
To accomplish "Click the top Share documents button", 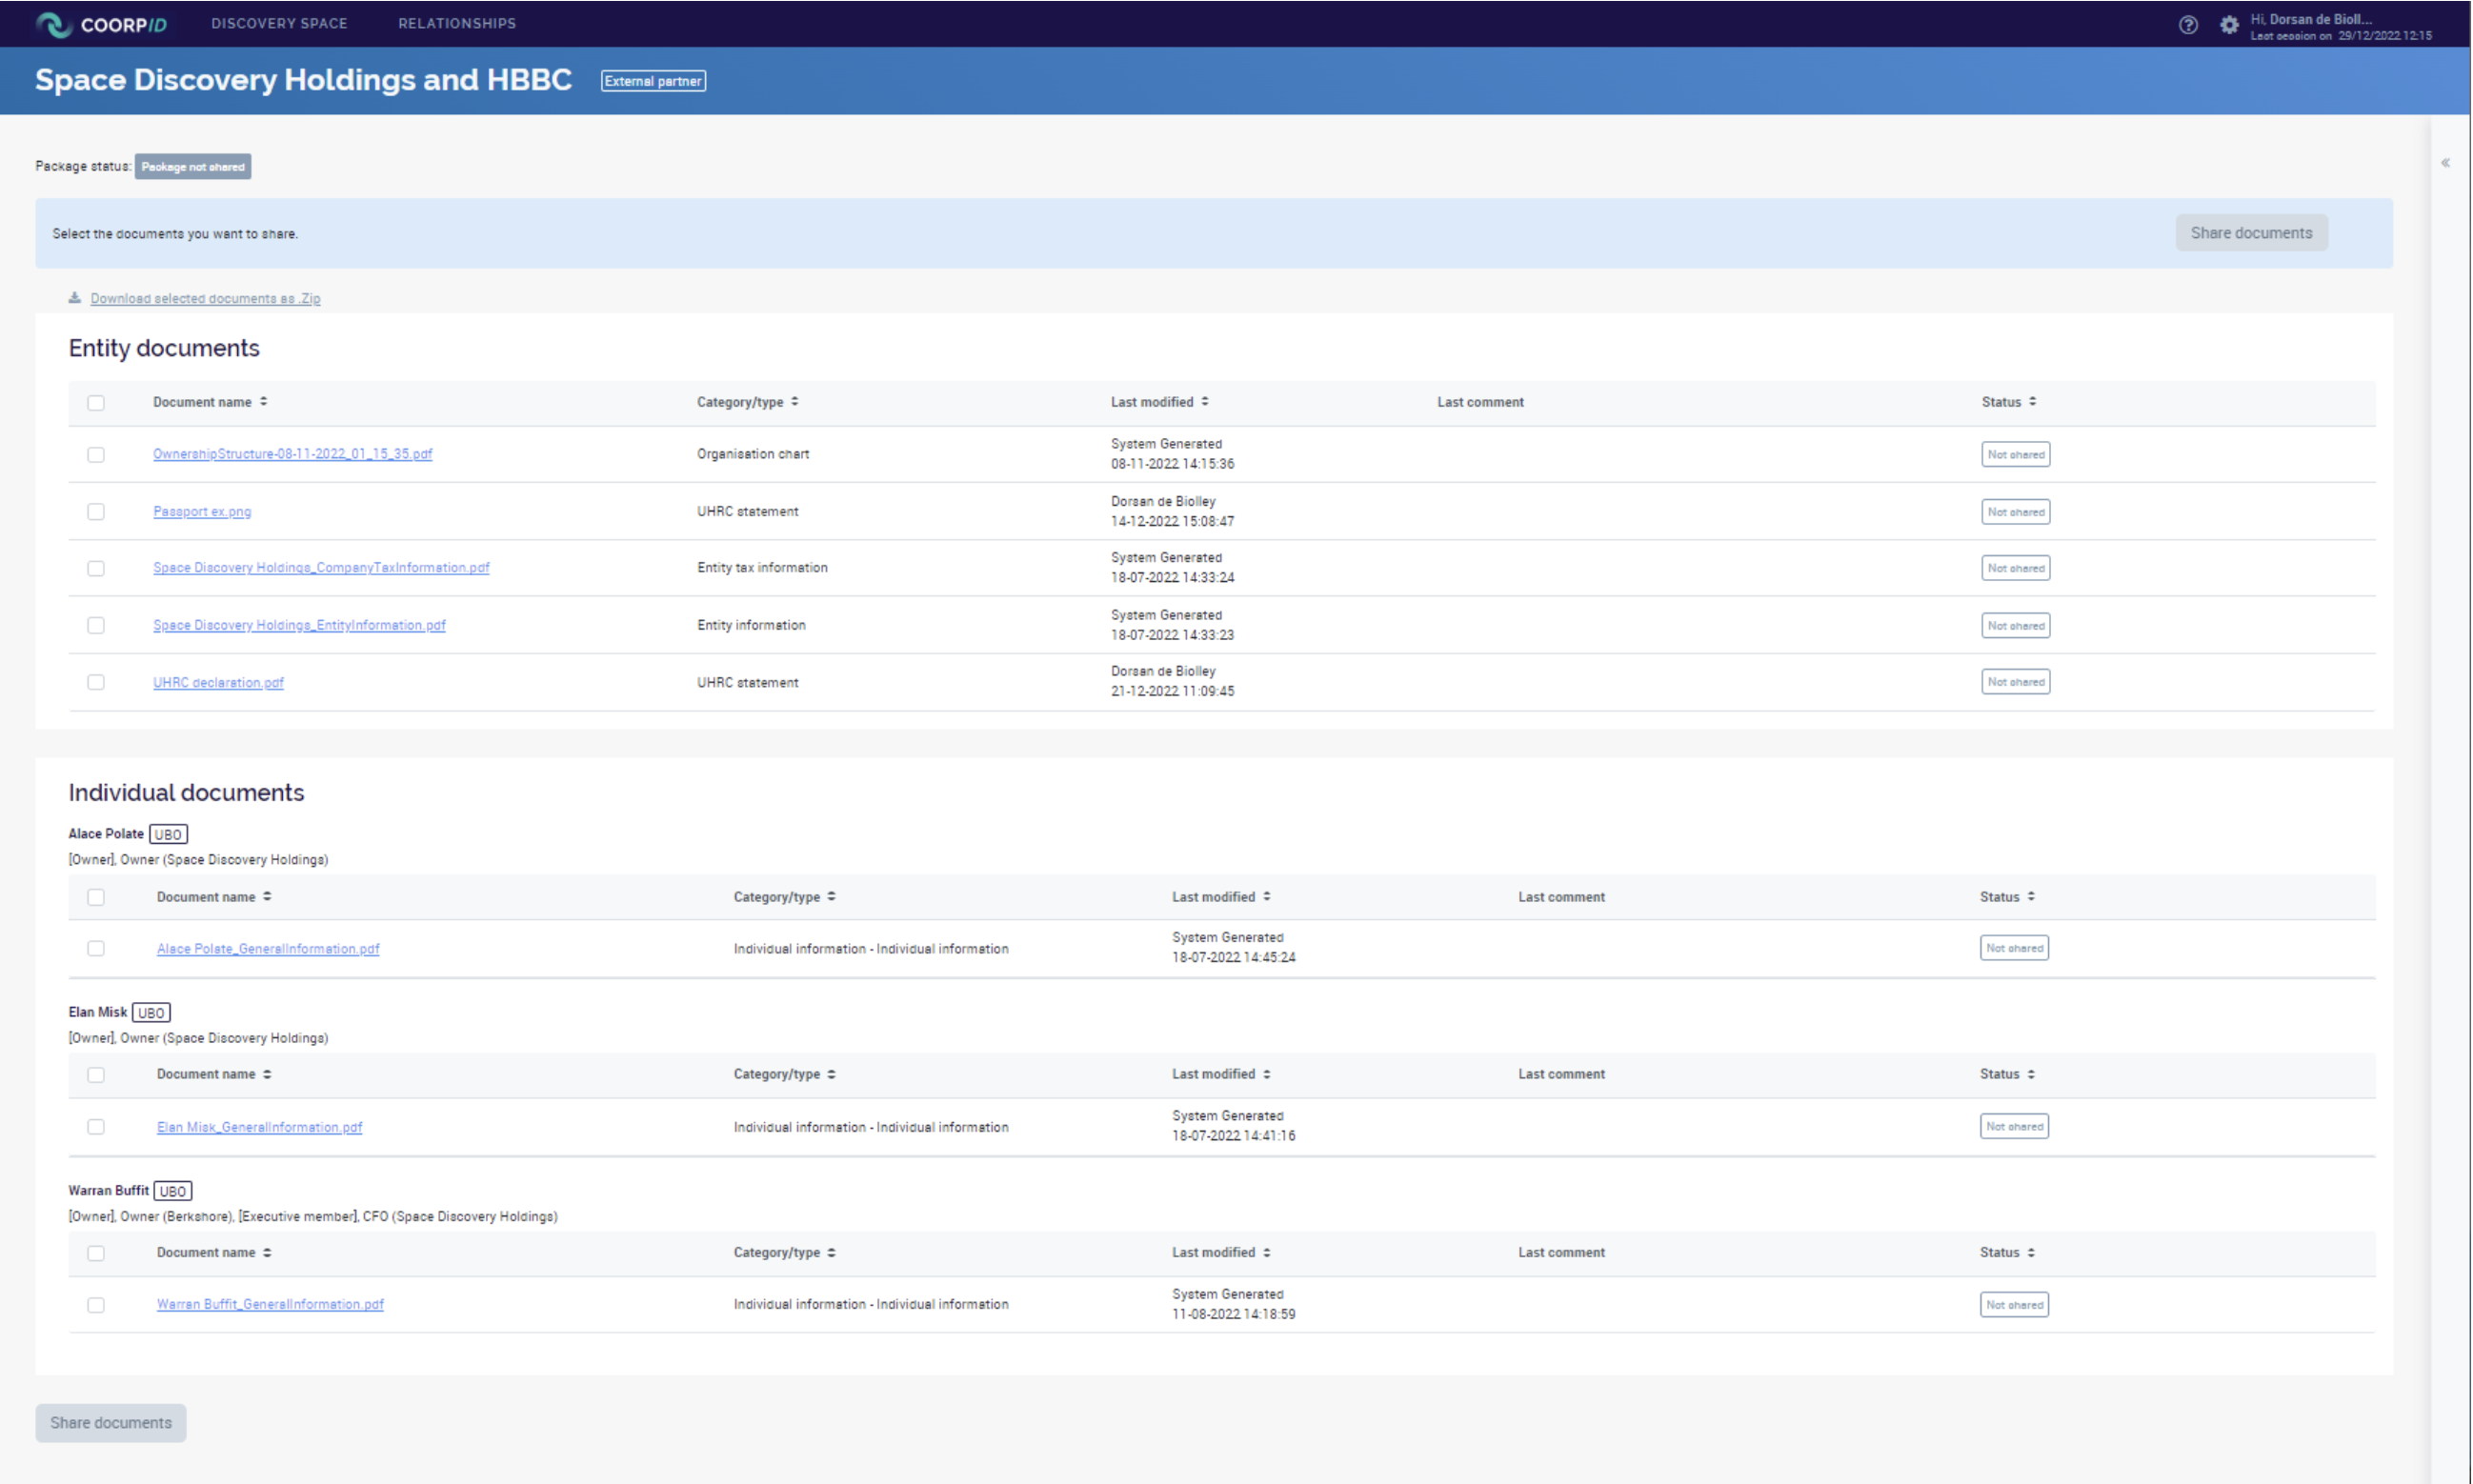I will tap(2251, 233).
